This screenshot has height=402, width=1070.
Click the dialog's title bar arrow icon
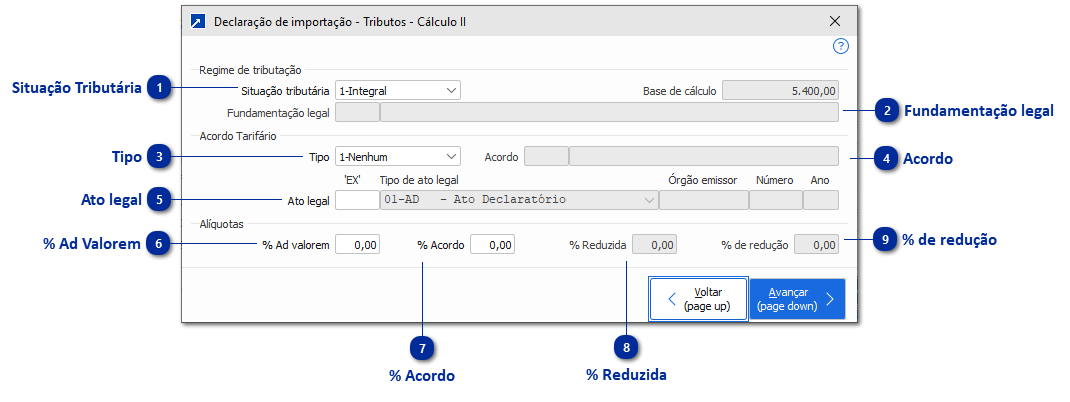click(x=197, y=20)
